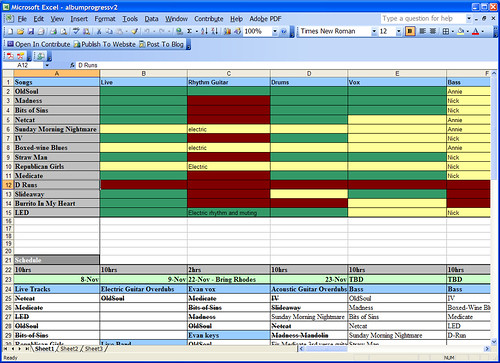The image size is (500, 363).
Task: Click the Open folder icon
Action: pos(20,31)
